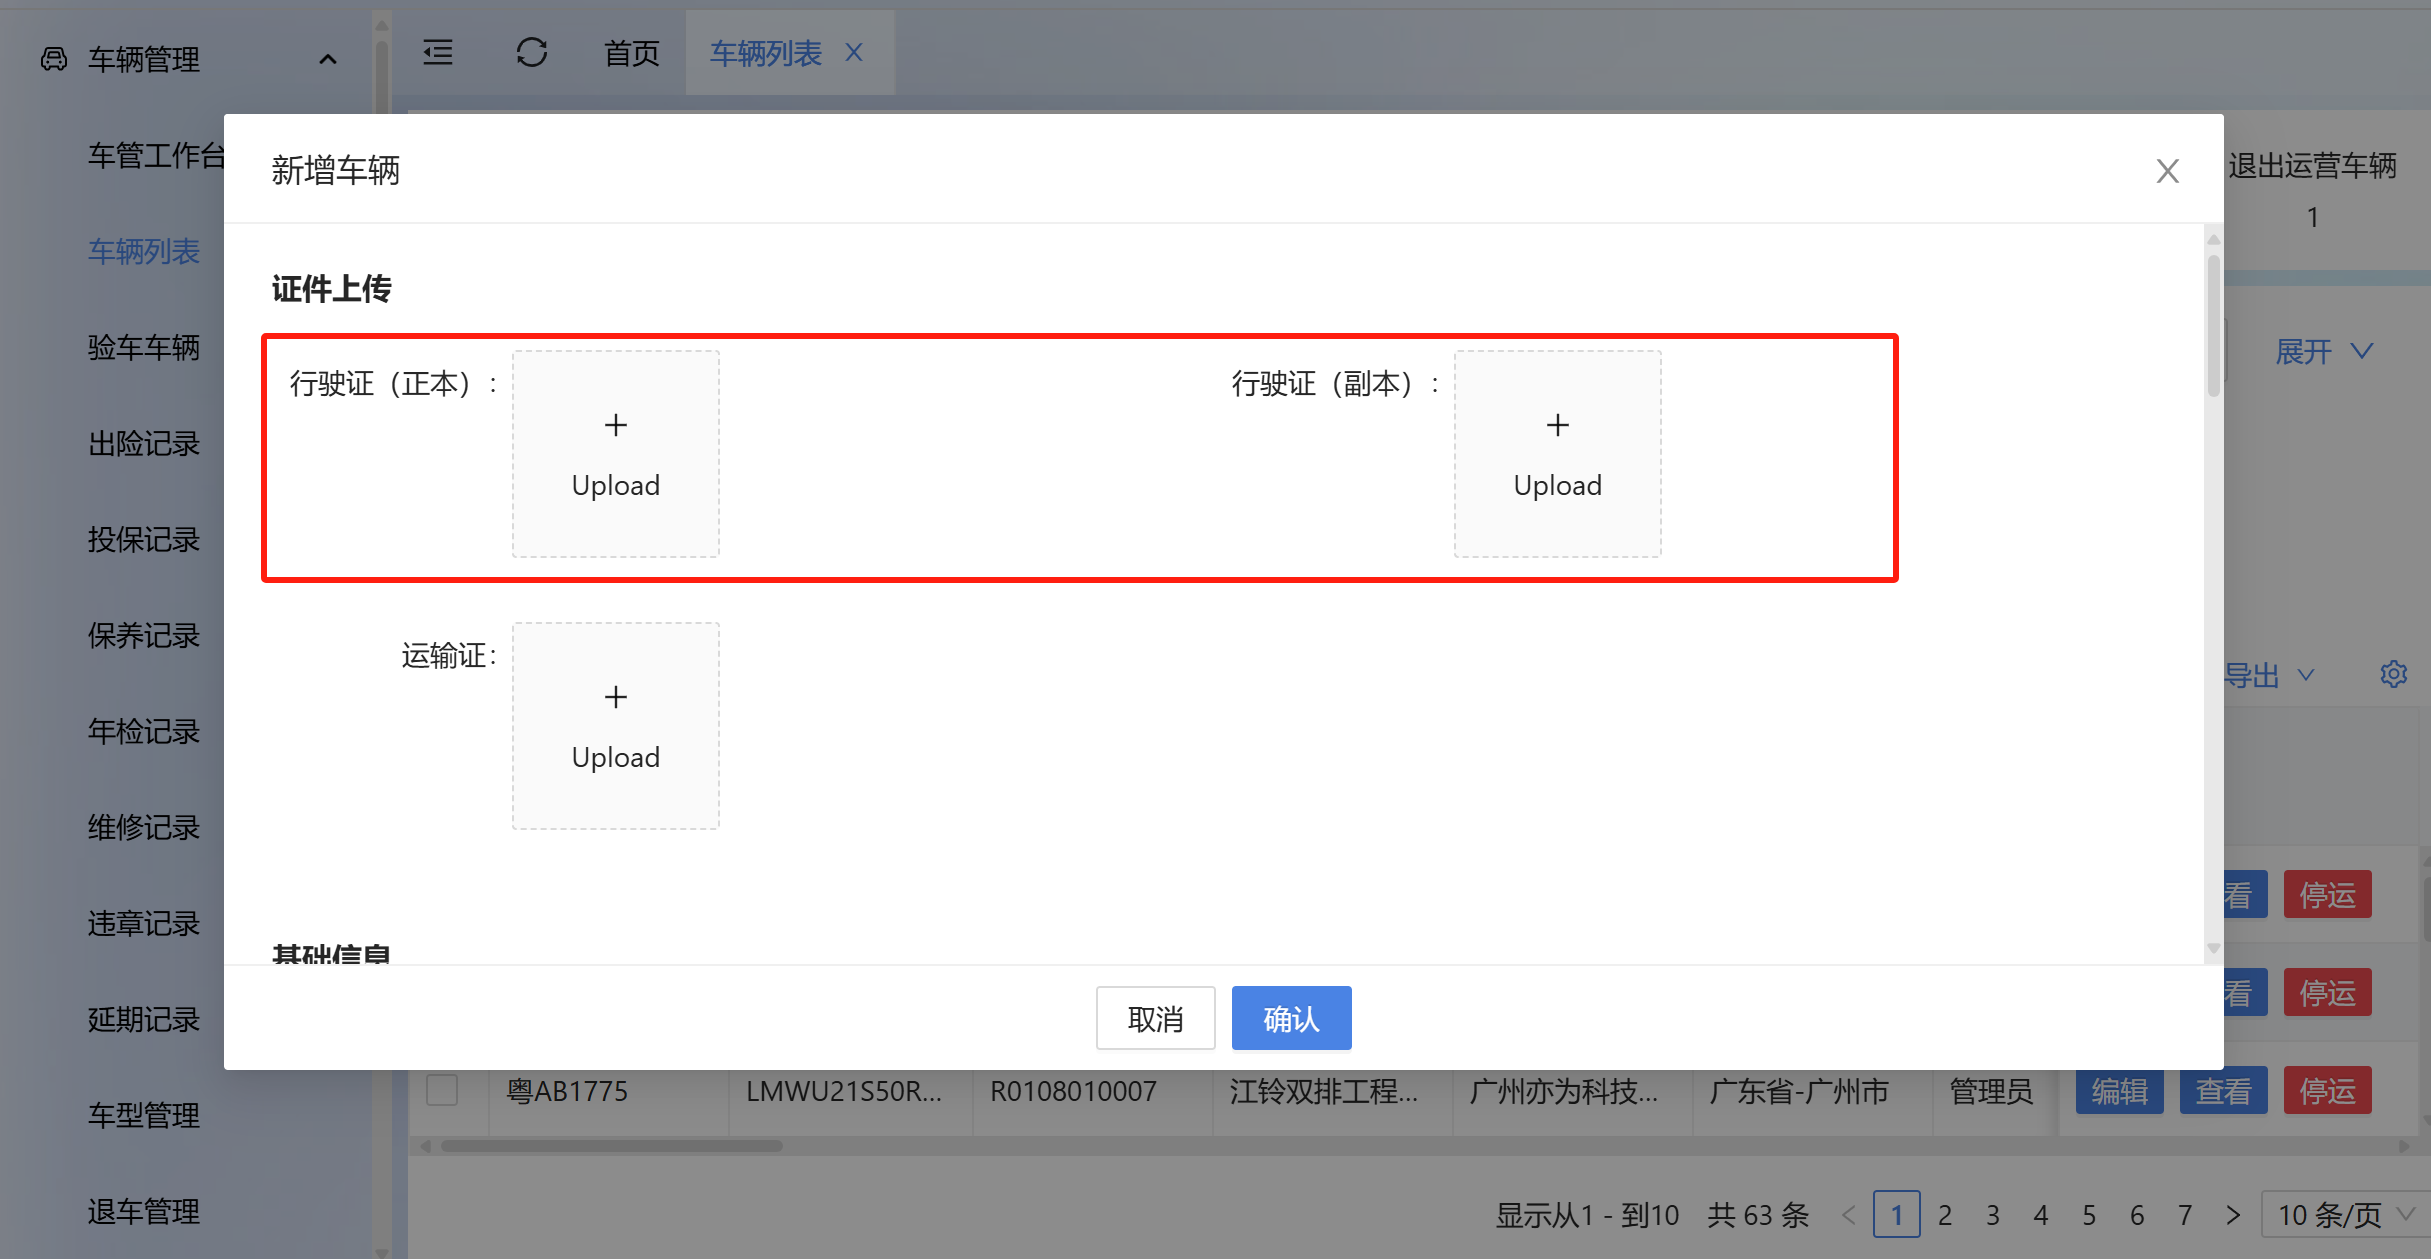Image resolution: width=2431 pixels, height=1259 pixels.
Task: Tick checkbox for row 粤AB1775
Action: click(x=442, y=1090)
